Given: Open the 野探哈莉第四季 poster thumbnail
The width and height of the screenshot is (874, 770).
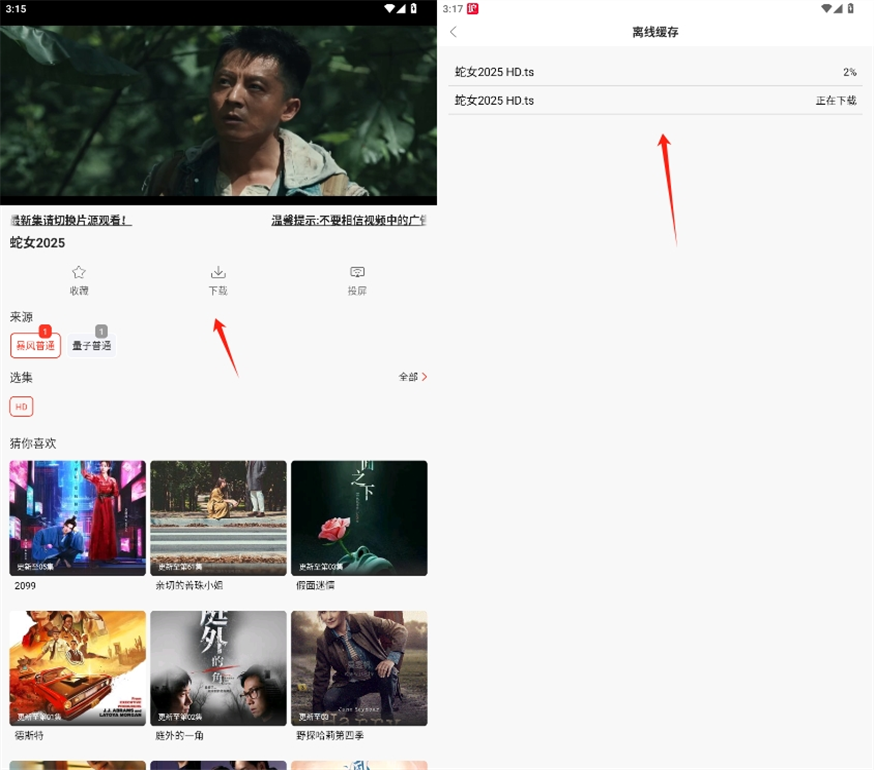Looking at the screenshot, I should point(359,668).
